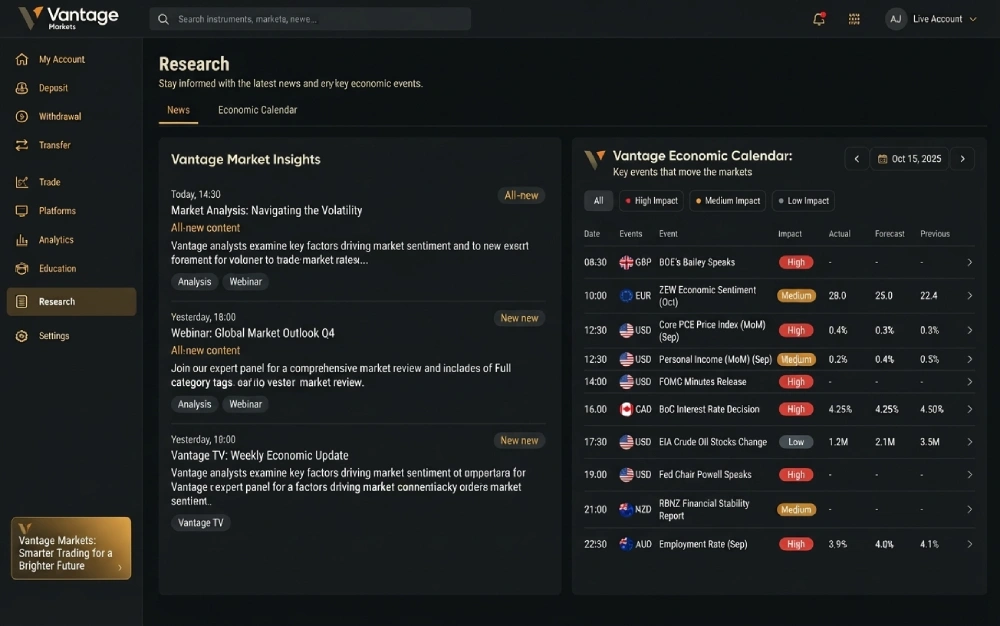
Task: Click the search instruments field
Action: tap(310, 19)
